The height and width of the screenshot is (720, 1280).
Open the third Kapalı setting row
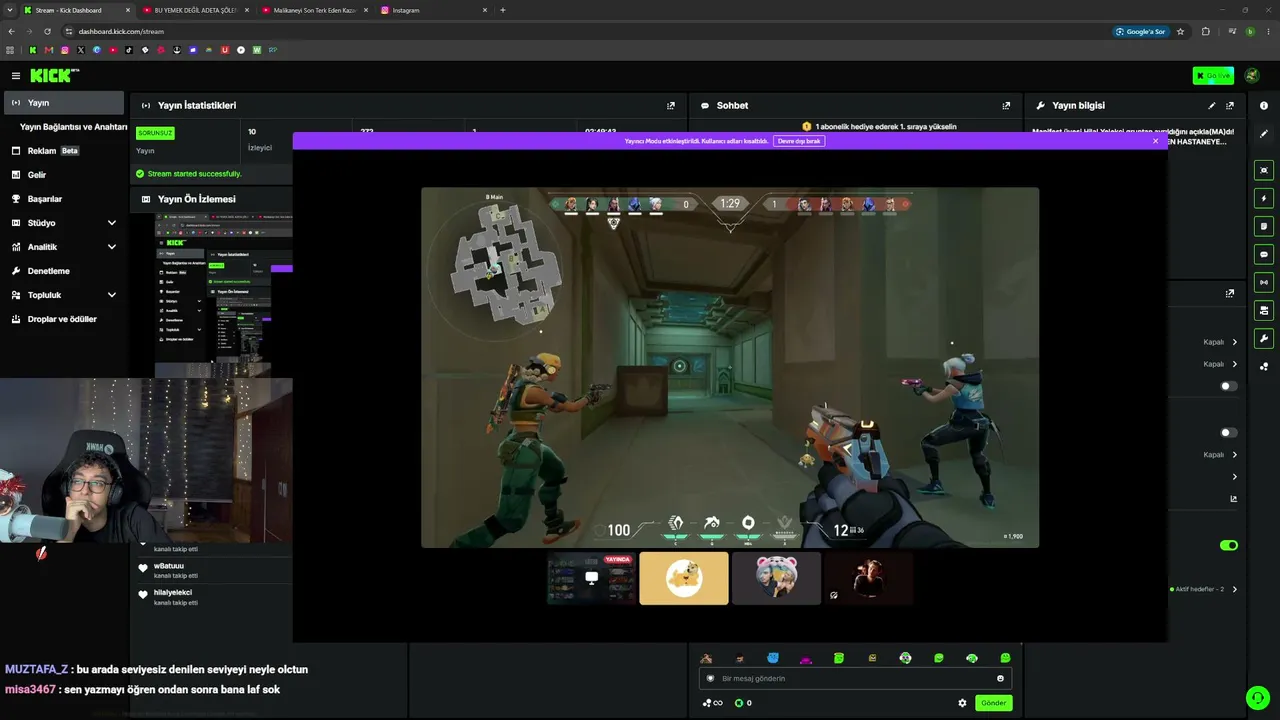1220,455
